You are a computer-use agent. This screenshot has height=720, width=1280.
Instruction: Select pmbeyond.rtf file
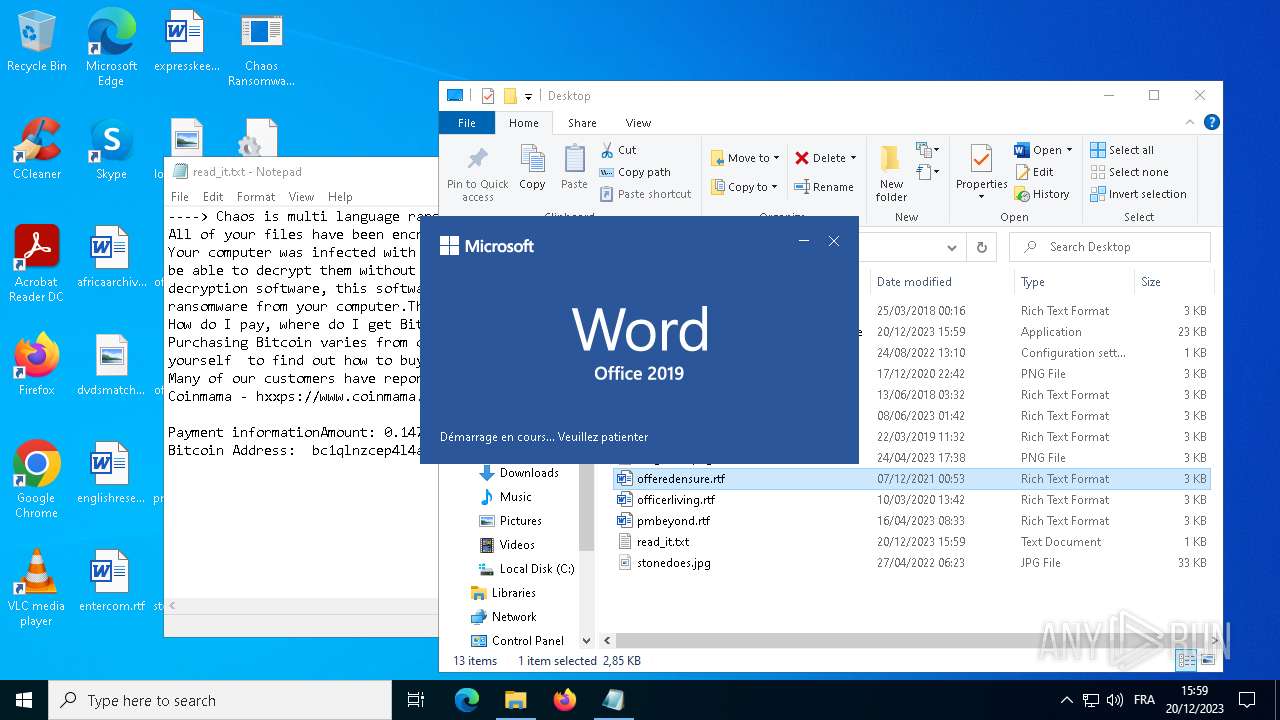click(x=911, y=521)
